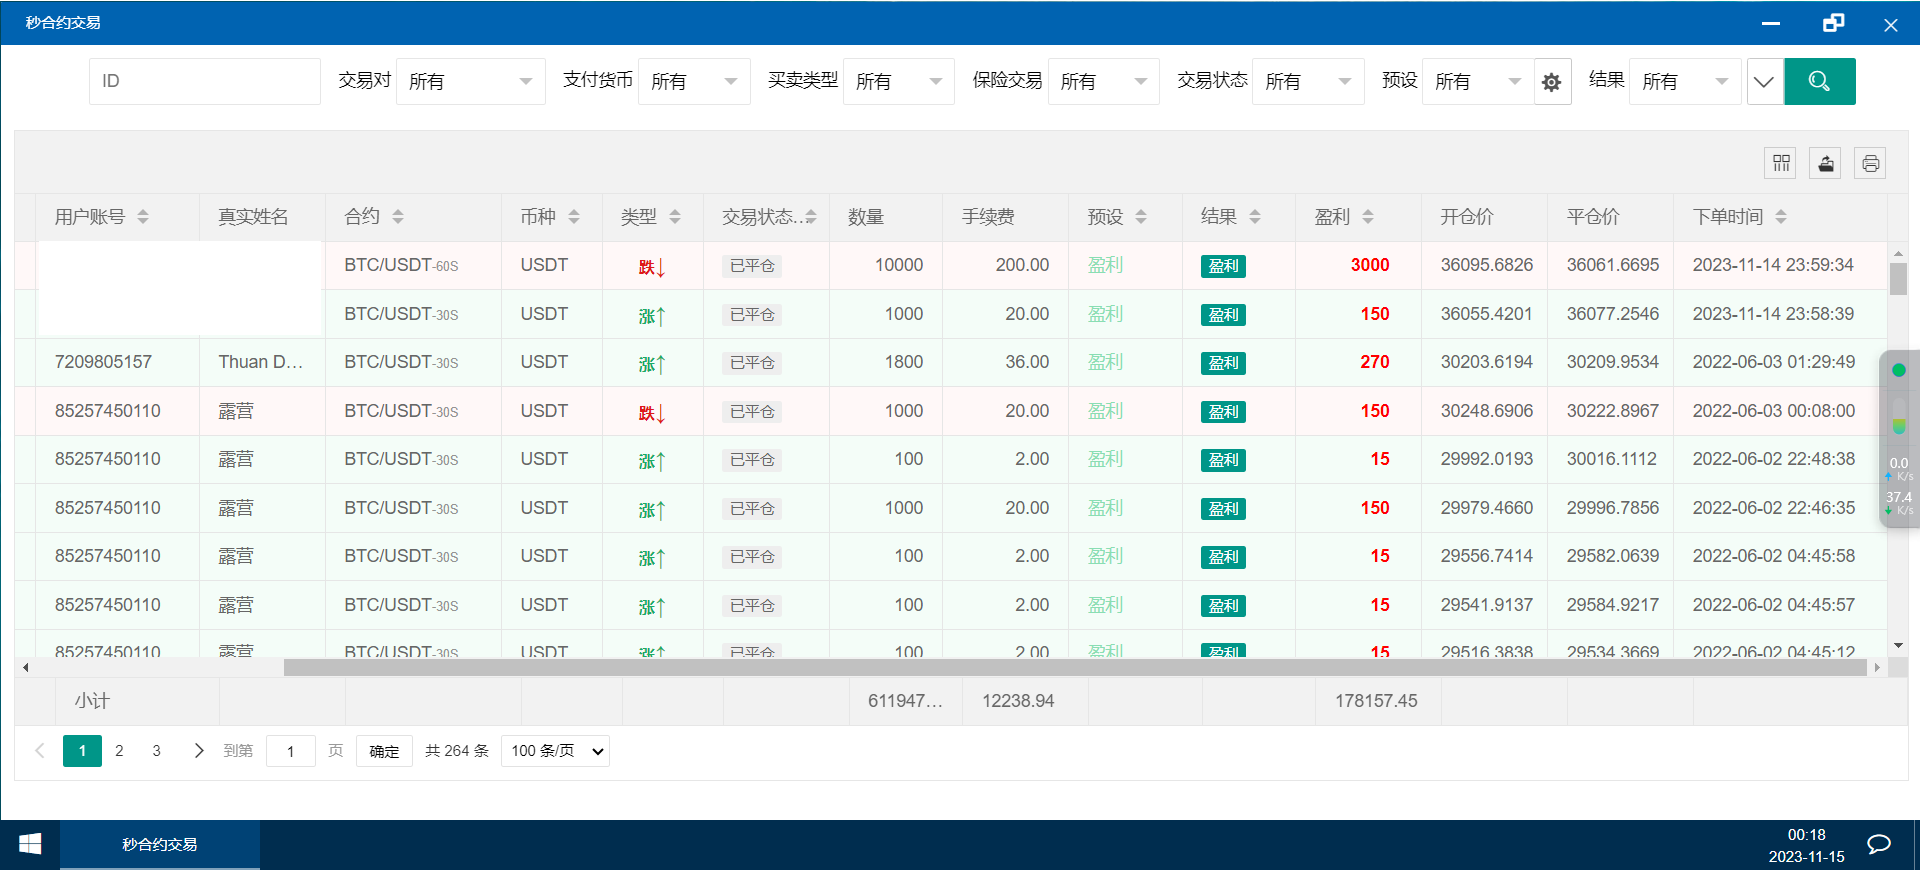
Task: Open the 支付货币 dropdown
Action: coord(694,81)
